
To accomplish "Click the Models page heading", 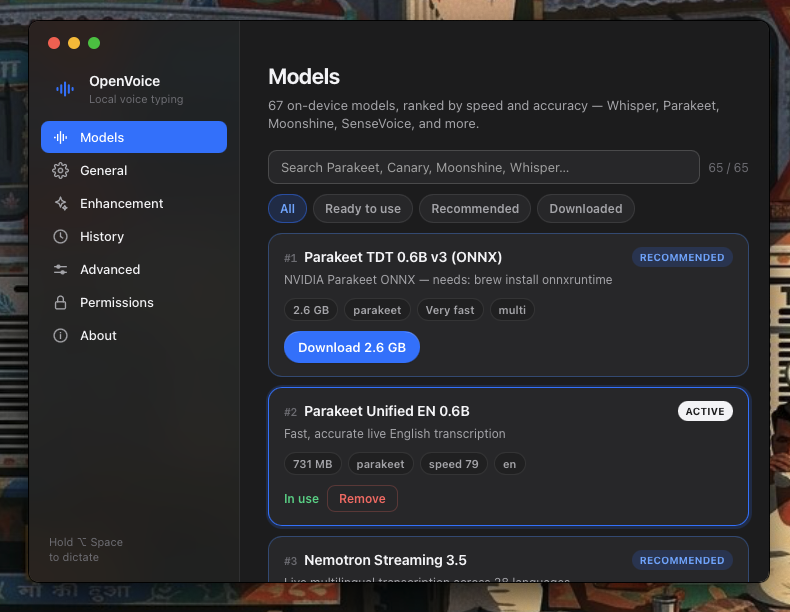I will pos(304,77).
